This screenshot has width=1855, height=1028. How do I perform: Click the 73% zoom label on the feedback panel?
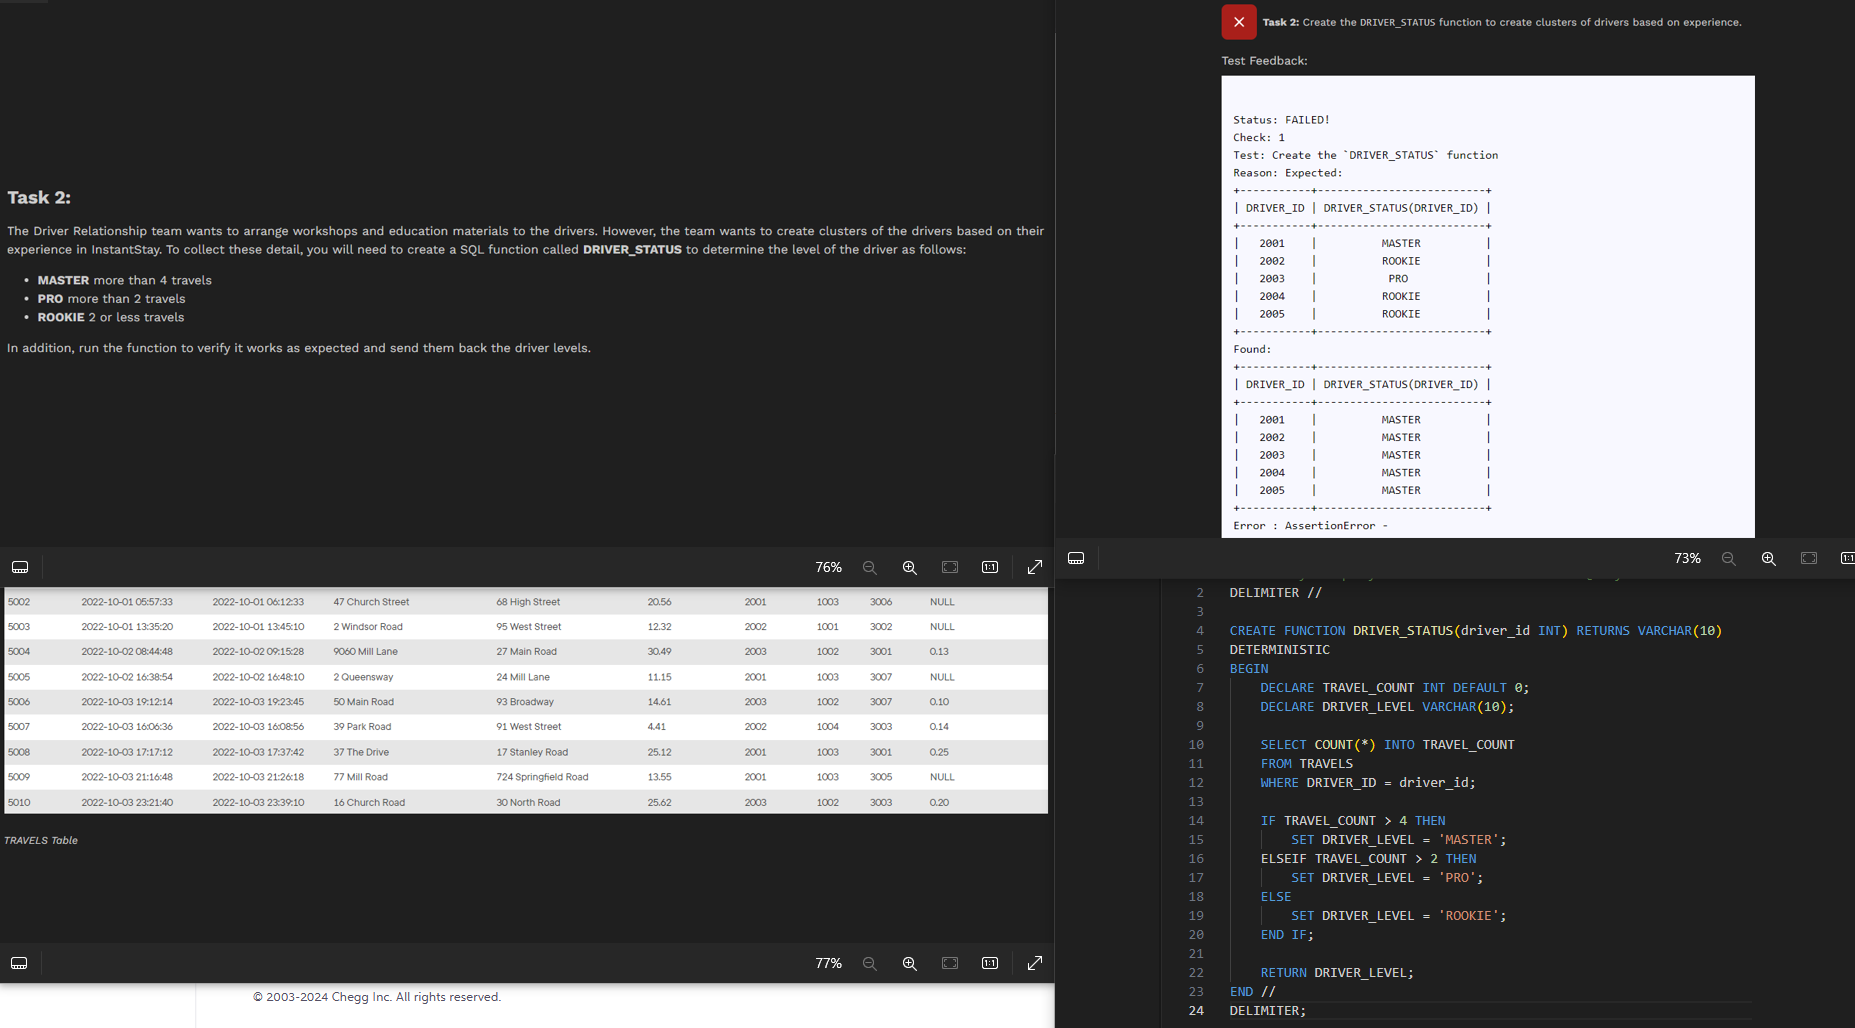tap(1687, 558)
